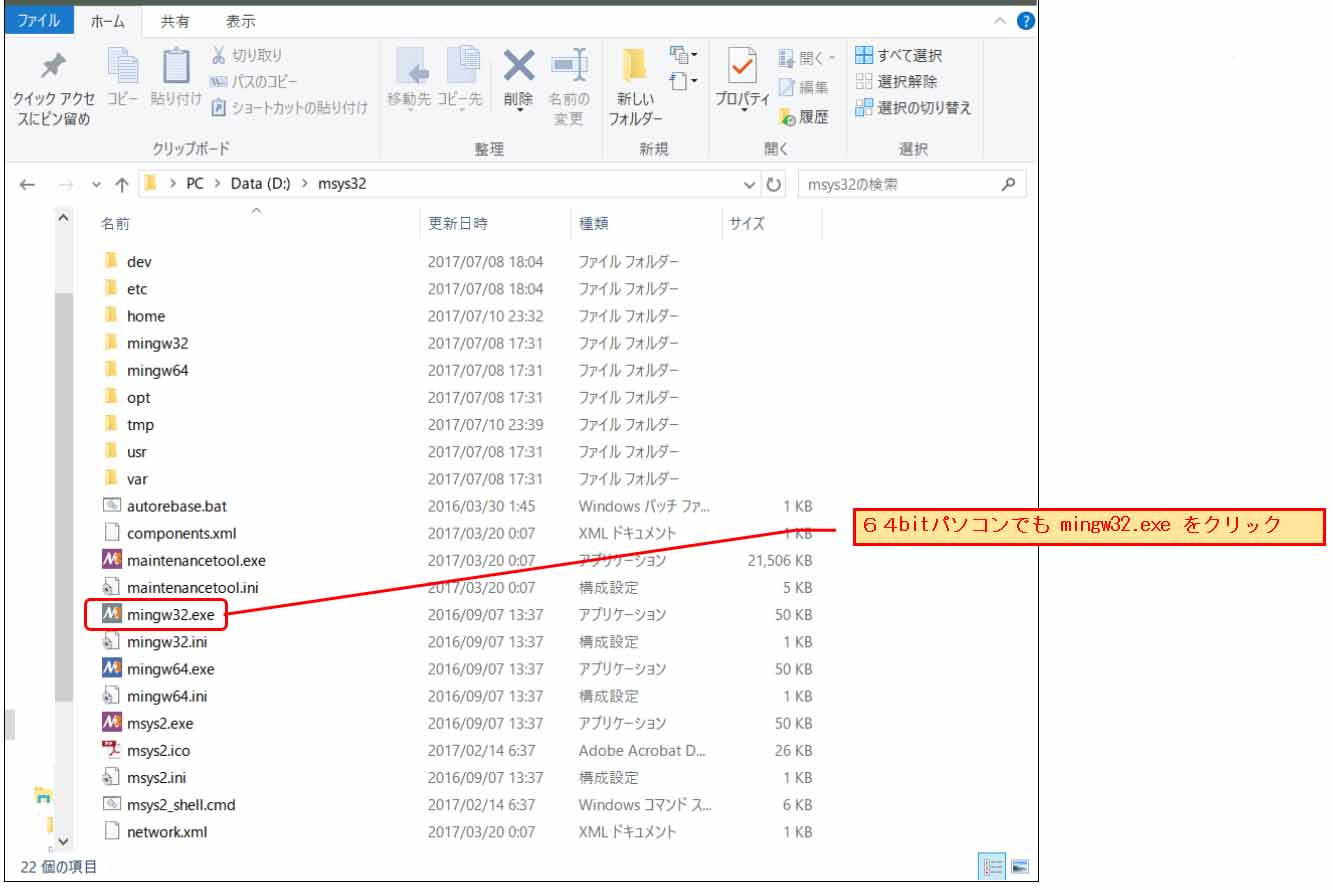
Task: Click the Paste (貼り付け) clipboard icon
Action: click(x=176, y=68)
